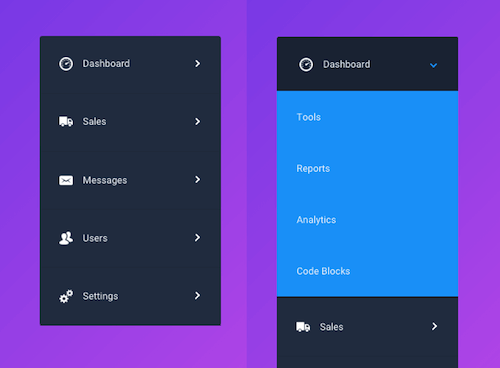Image resolution: width=500 pixels, height=368 pixels.
Task: Click the Sales truck icon in right menu
Action: point(303,327)
